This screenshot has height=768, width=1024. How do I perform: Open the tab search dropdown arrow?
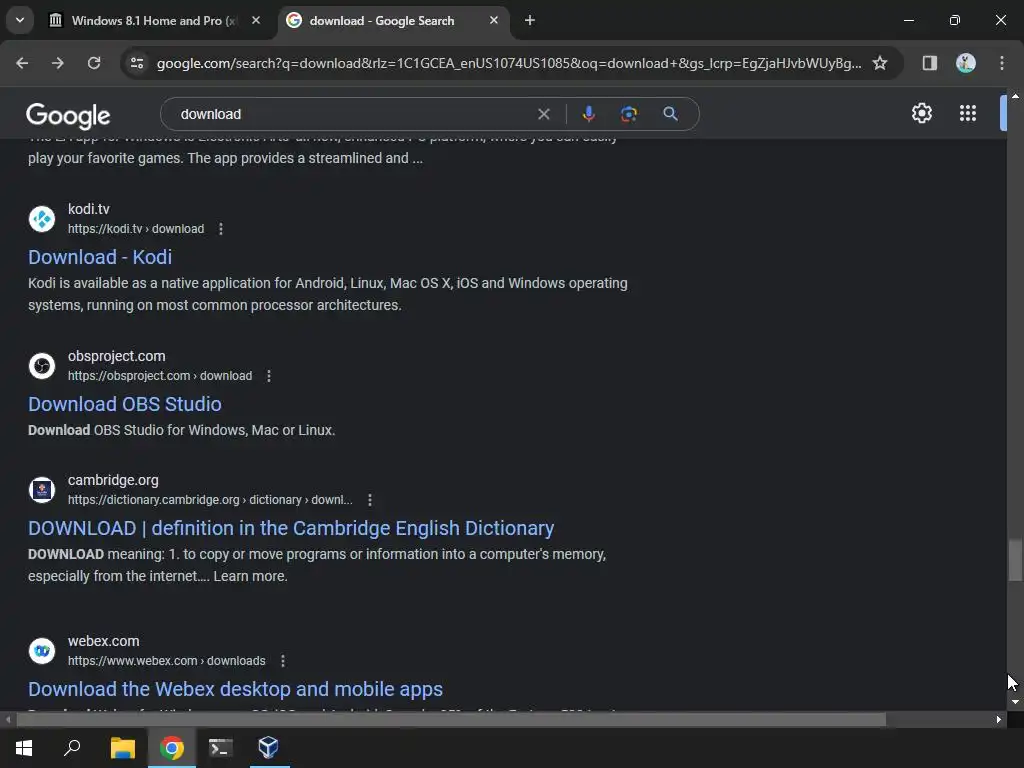coord(20,20)
